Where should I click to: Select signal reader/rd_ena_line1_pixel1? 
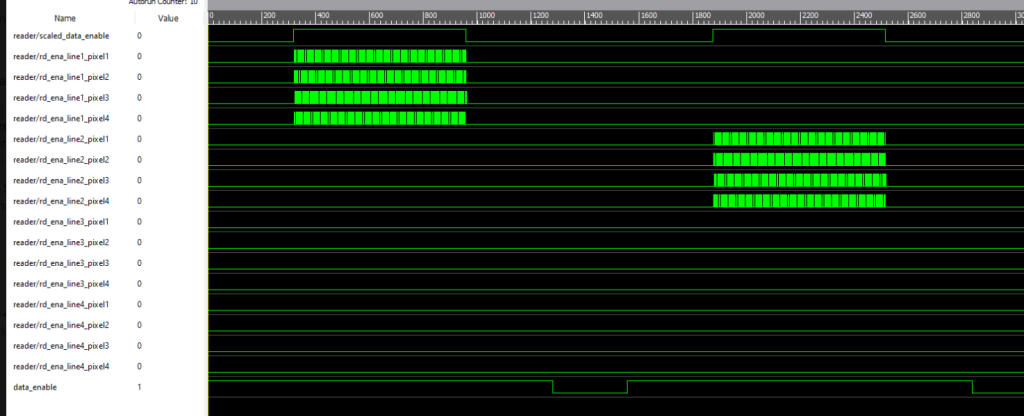(61, 56)
